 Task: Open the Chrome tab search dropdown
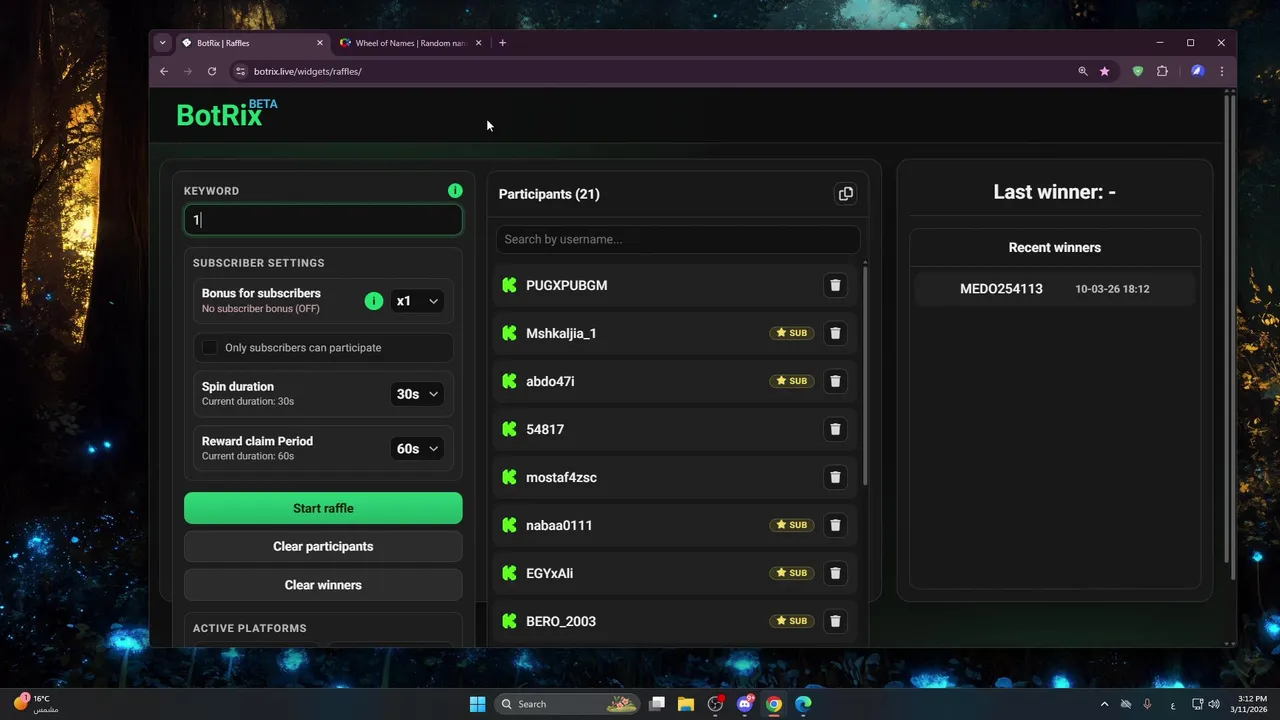coord(162,43)
